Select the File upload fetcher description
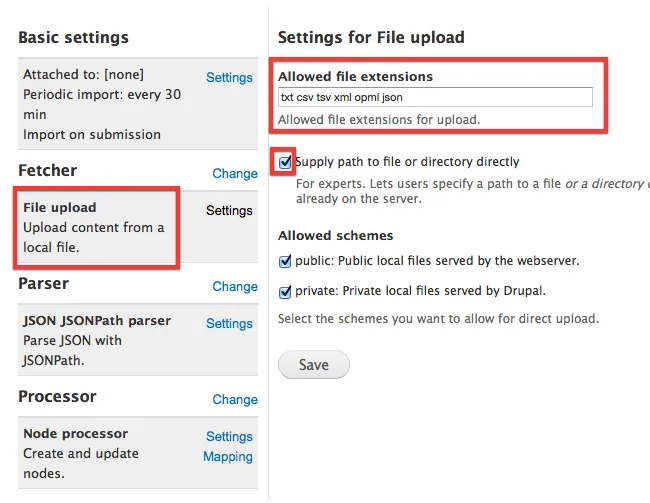This screenshot has height=503, width=650. [x=93, y=237]
